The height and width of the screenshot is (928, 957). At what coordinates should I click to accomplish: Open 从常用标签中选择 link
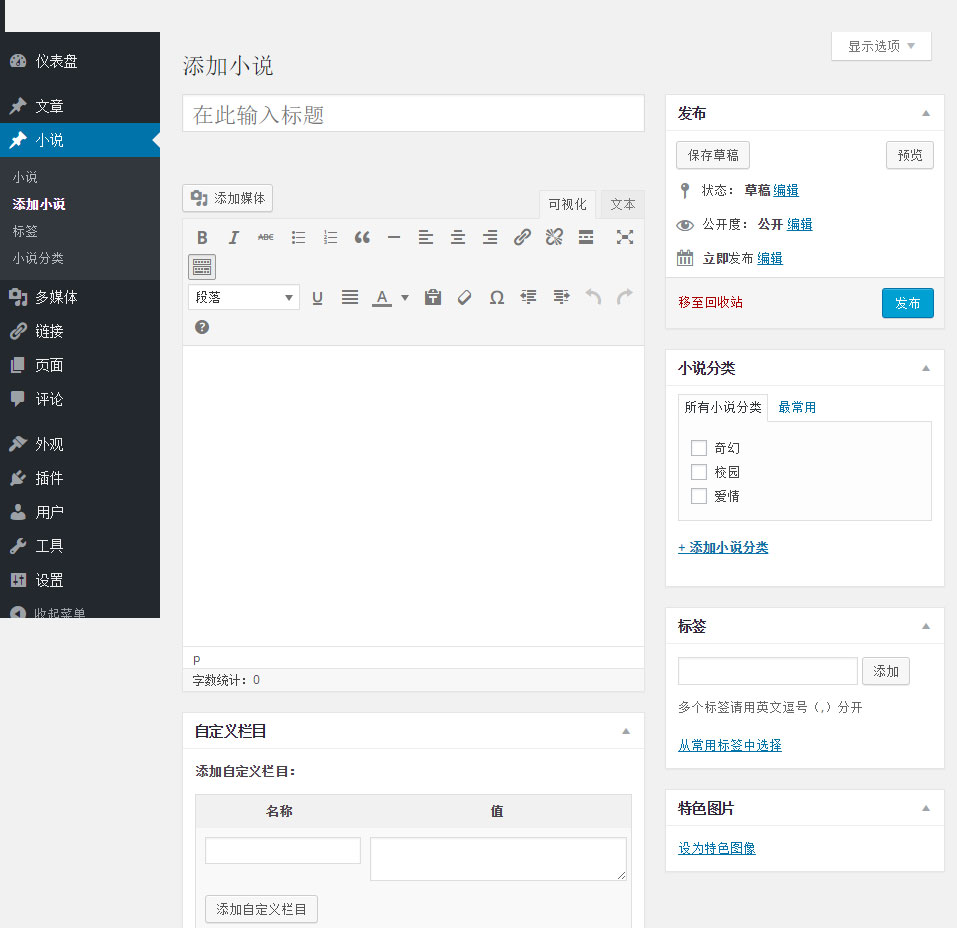click(x=729, y=745)
